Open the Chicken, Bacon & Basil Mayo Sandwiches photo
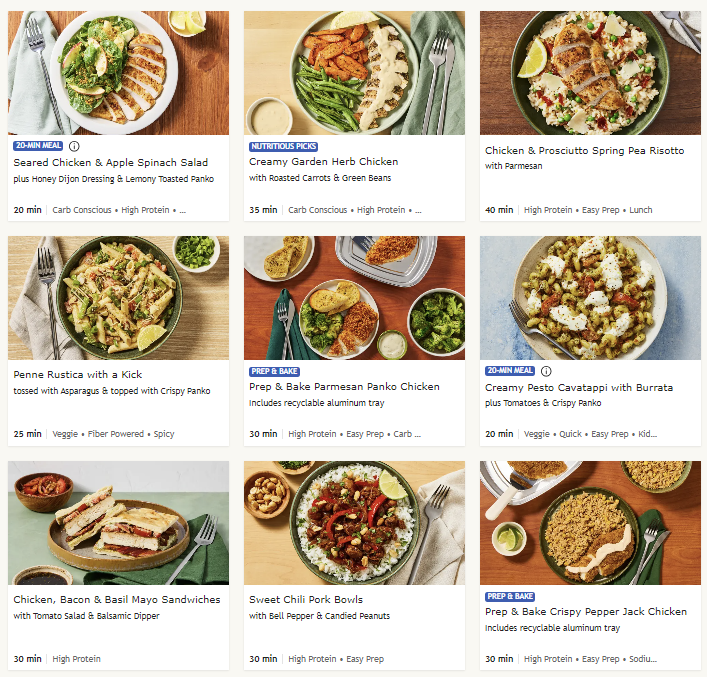707x677 pixels. 118,522
